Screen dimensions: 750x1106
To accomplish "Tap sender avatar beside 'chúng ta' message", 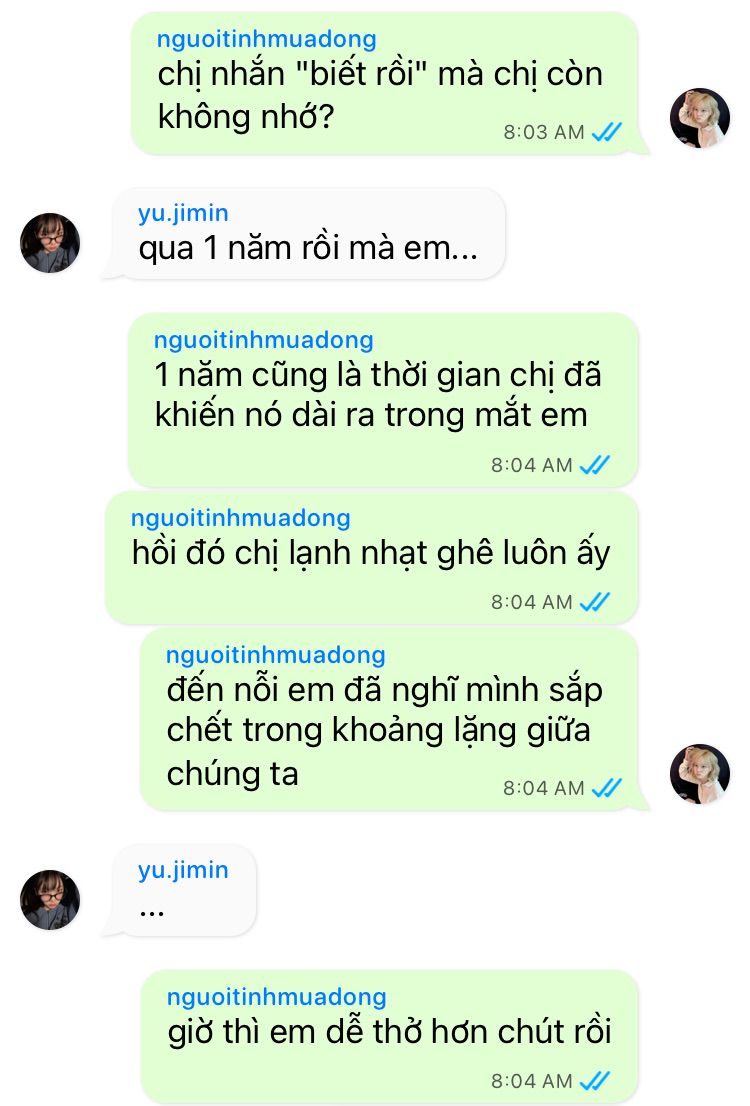I will pyautogui.click(x=699, y=774).
